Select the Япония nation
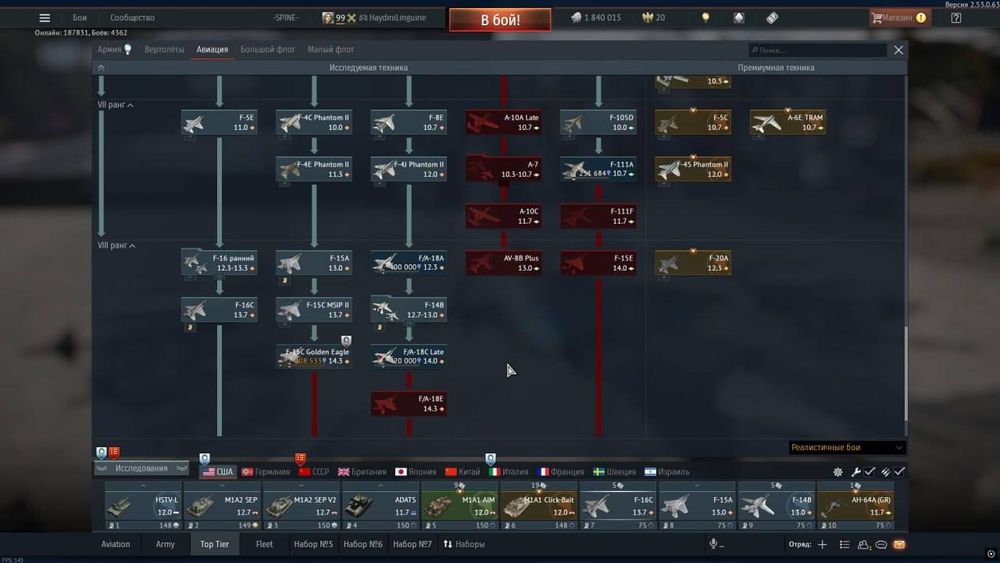The height and width of the screenshot is (563, 1000). (x=415, y=472)
